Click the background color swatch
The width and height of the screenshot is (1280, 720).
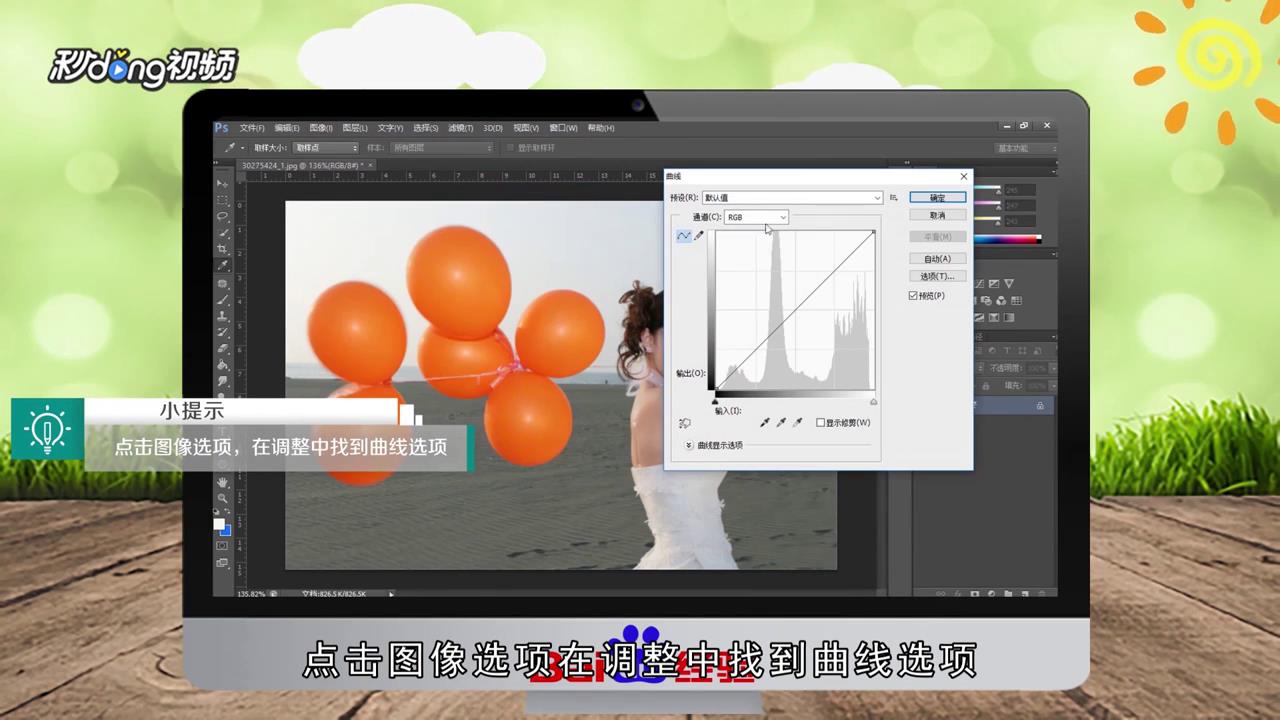pos(227,531)
